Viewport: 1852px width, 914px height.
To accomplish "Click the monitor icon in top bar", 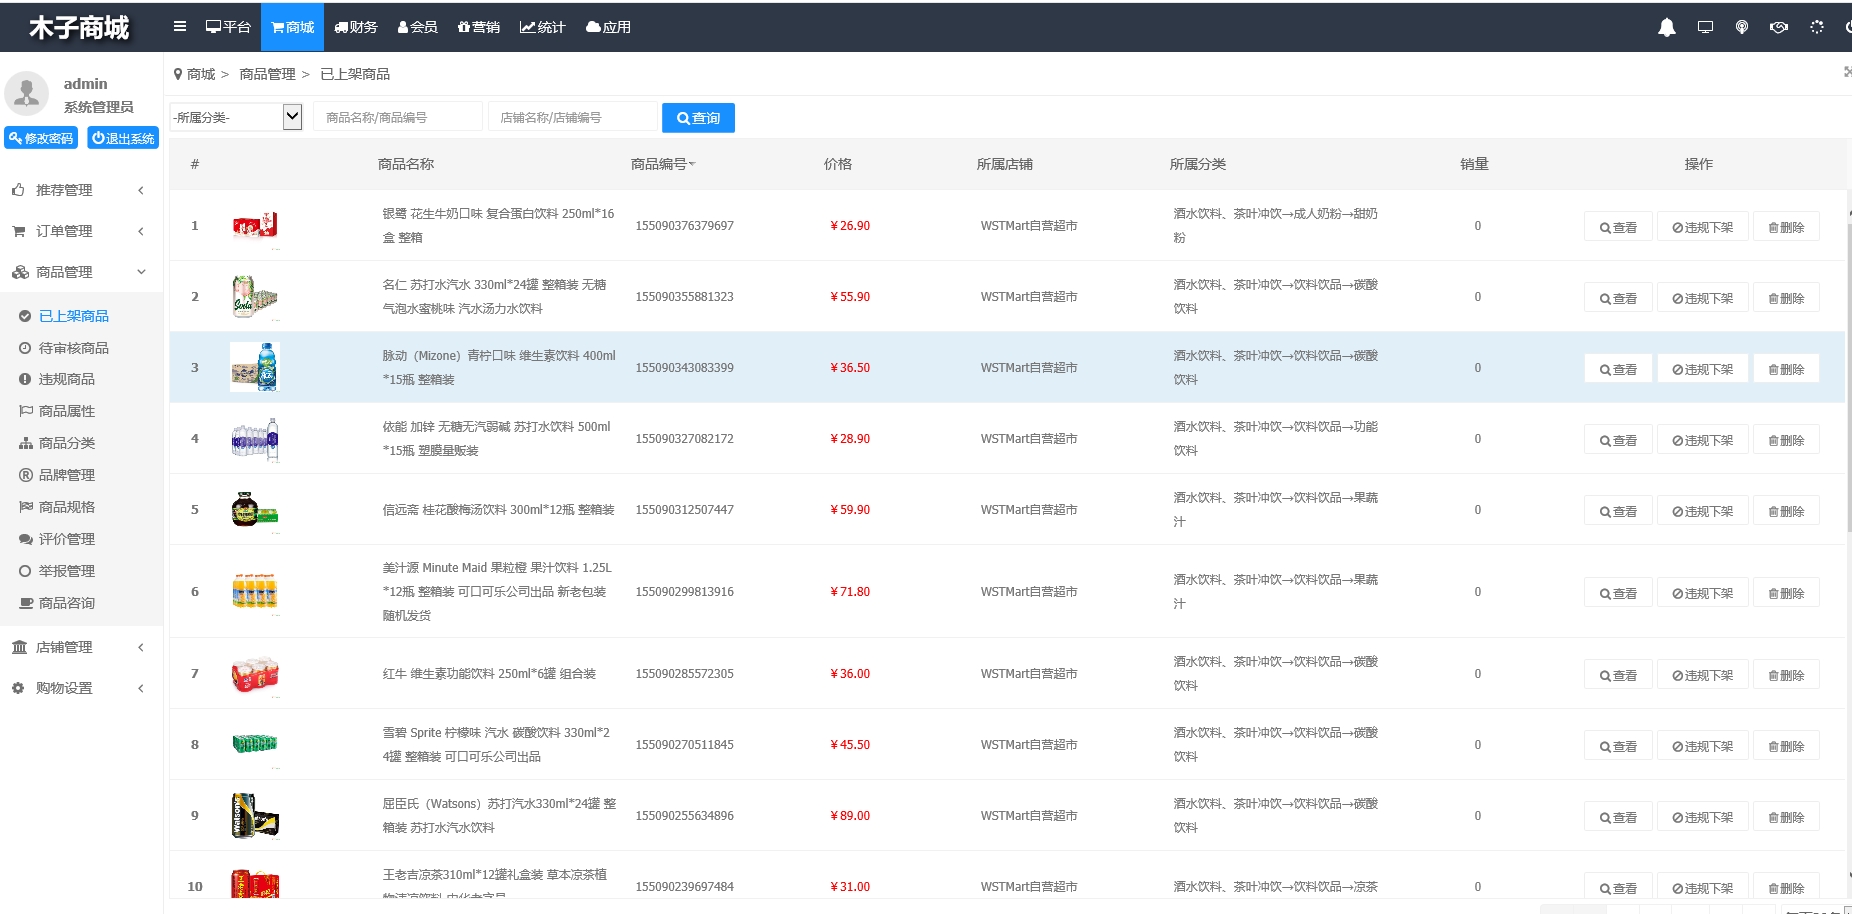I will pyautogui.click(x=1705, y=27).
